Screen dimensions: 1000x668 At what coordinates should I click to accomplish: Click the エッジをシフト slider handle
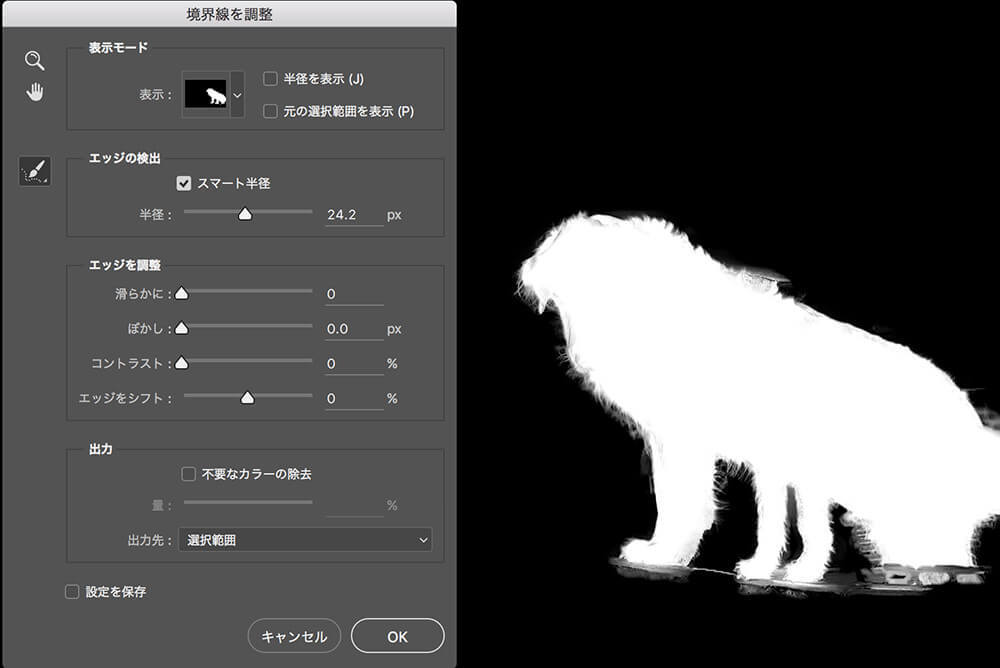(x=246, y=398)
